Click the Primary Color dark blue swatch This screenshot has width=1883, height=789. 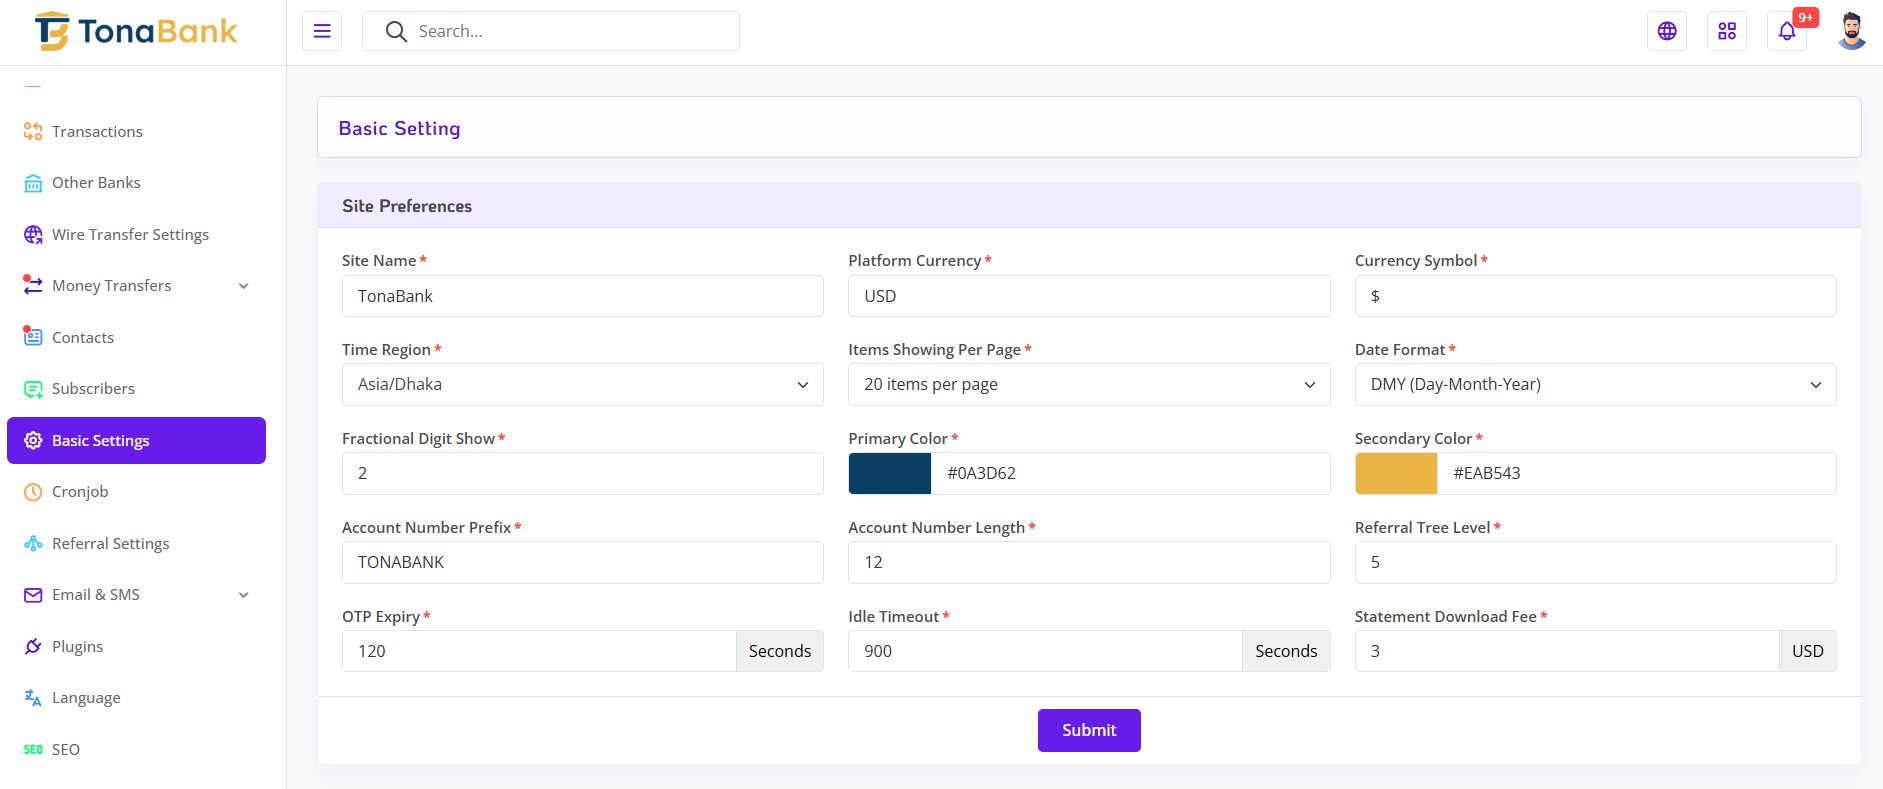click(889, 474)
